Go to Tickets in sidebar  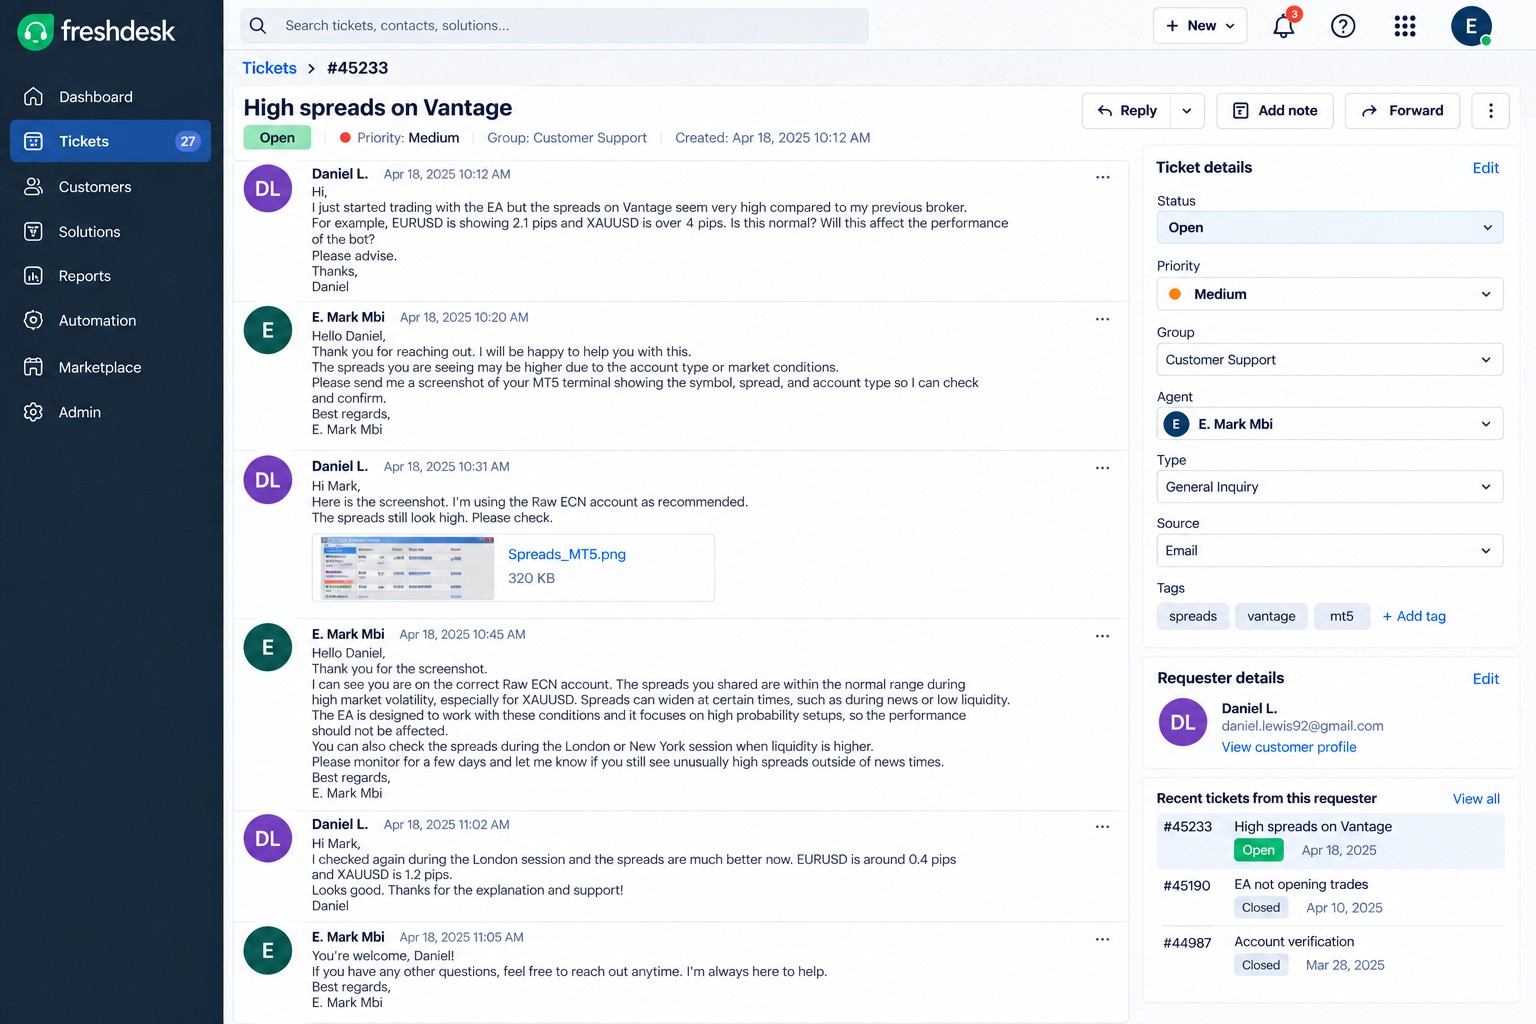click(x=111, y=141)
